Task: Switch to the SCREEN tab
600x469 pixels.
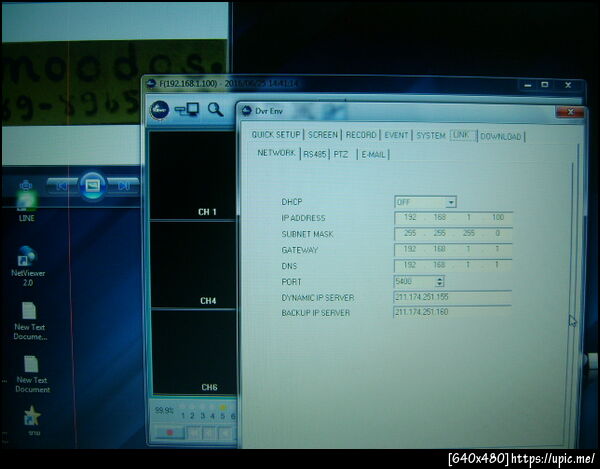Action: click(x=323, y=135)
